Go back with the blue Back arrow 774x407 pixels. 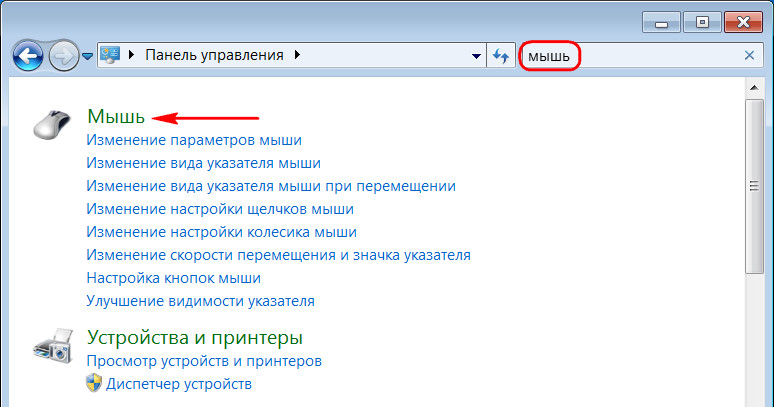click(28, 56)
